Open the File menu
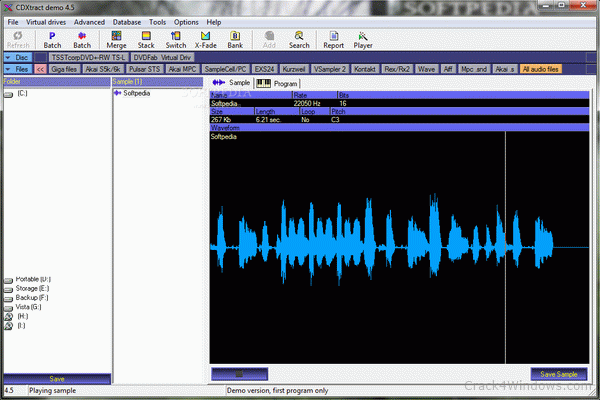Viewport: 600px width, 400px height. pos(13,22)
